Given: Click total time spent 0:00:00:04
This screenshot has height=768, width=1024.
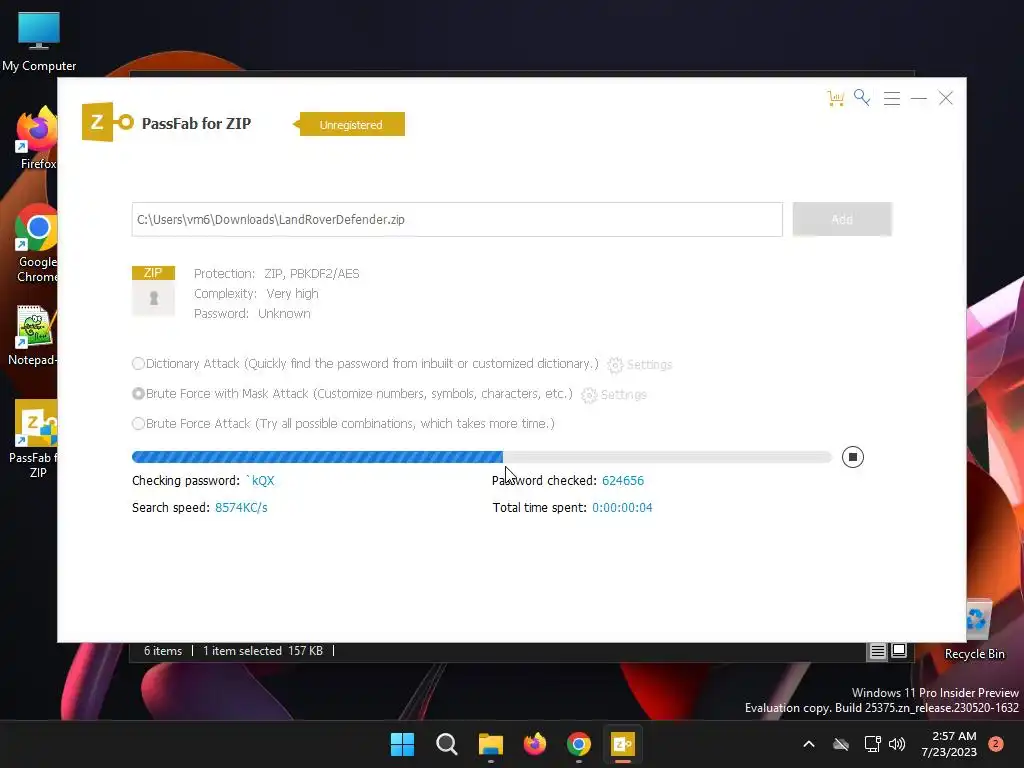Looking at the screenshot, I should point(622,507).
